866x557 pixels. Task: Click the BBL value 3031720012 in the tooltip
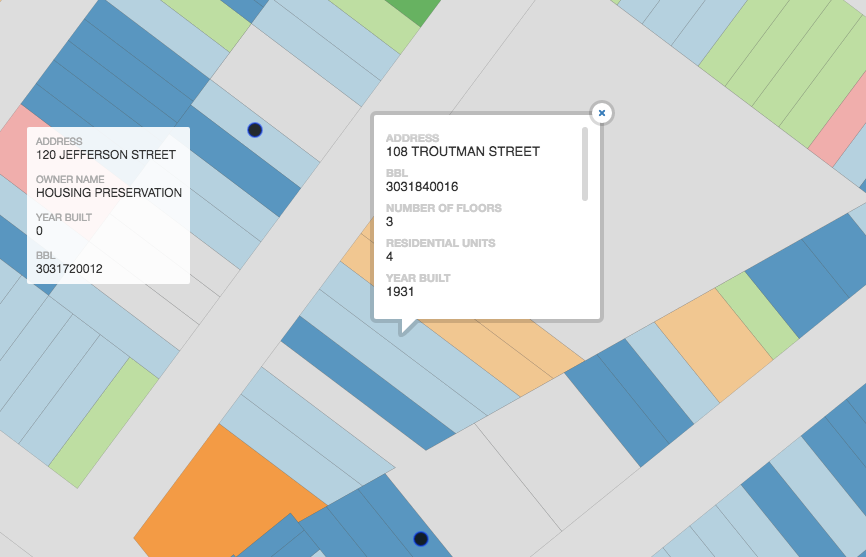69,269
